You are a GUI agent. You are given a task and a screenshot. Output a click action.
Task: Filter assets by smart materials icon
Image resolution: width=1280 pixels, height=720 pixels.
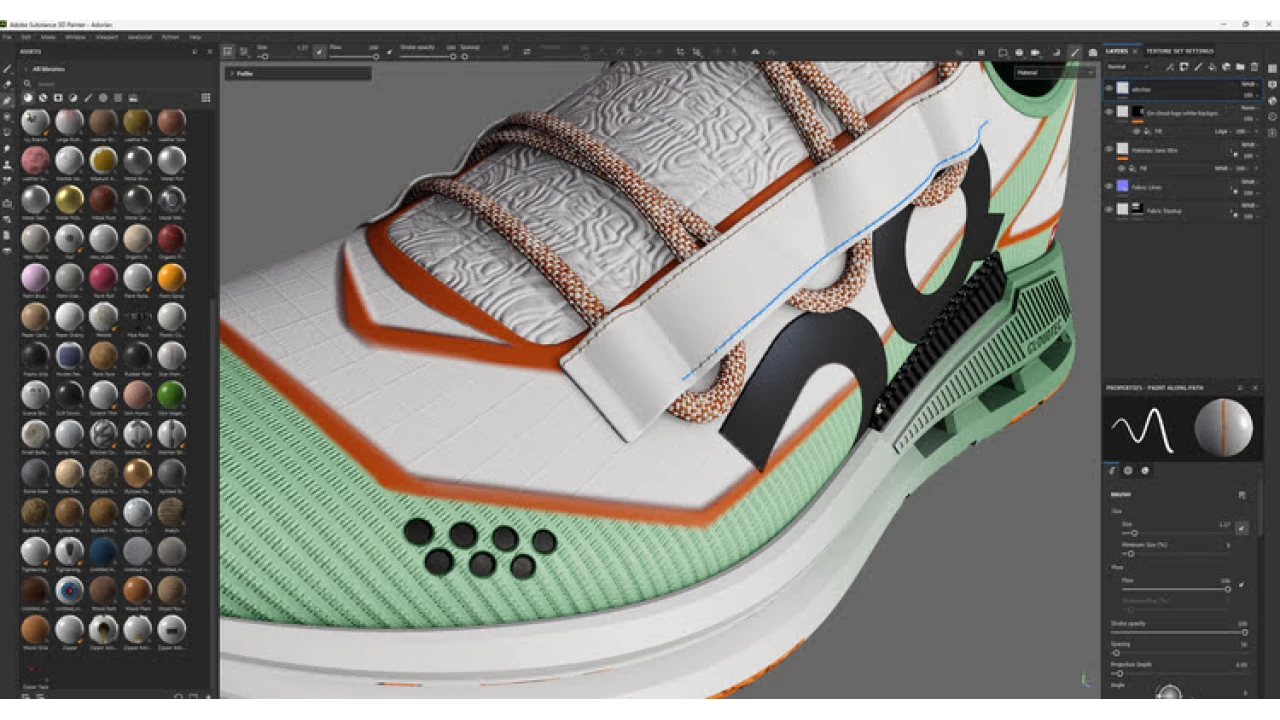coord(43,98)
